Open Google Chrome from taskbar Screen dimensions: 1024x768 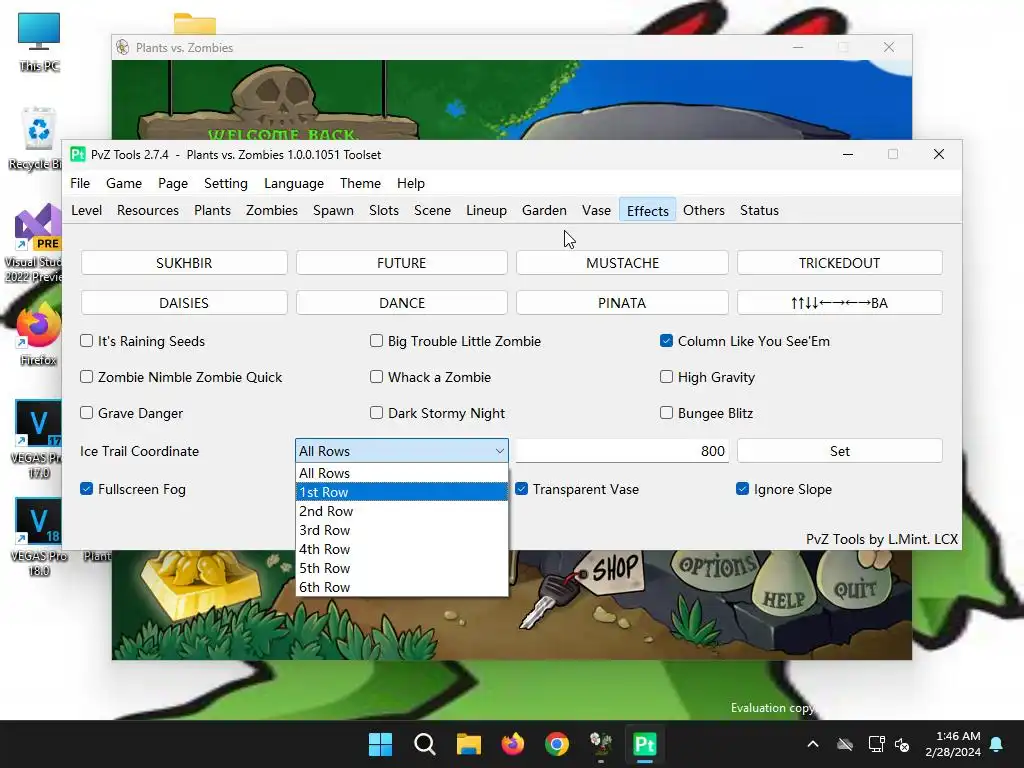[556, 744]
